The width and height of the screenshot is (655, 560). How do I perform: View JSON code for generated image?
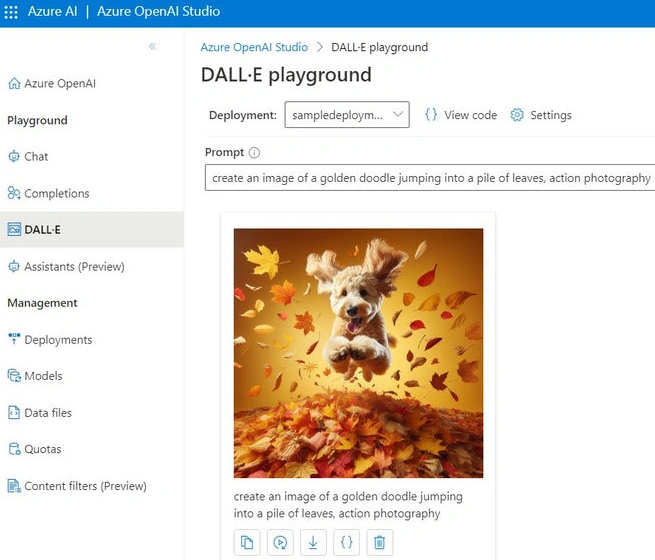[346, 542]
